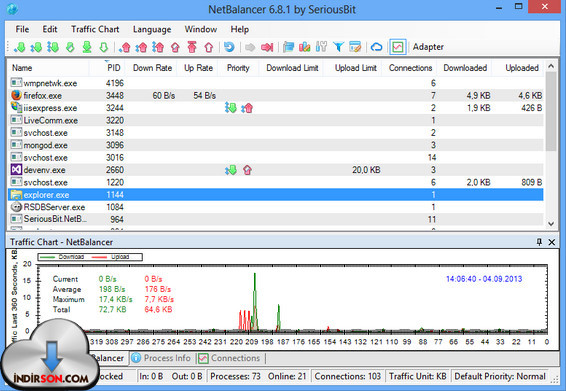Open the Window menu

click(x=201, y=29)
